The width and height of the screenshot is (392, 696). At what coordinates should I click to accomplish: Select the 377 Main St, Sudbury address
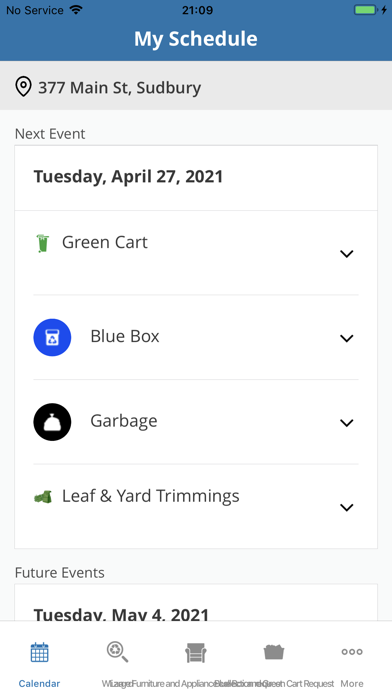[x=119, y=87]
